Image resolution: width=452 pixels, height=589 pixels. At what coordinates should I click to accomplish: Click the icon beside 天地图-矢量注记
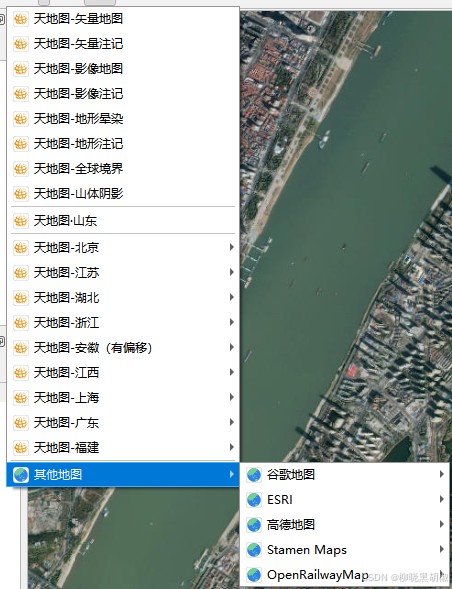(21, 44)
